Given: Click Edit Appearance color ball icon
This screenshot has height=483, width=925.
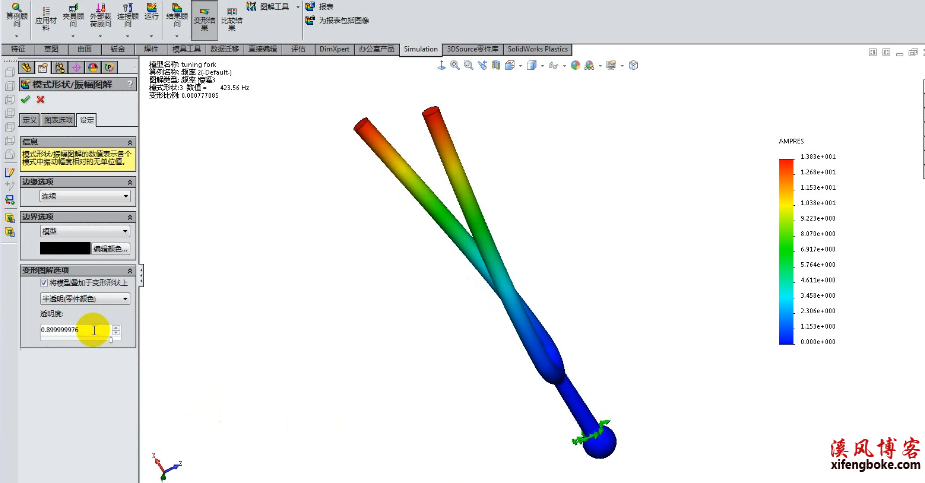Looking at the screenshot, I should [x=575, y=65].
